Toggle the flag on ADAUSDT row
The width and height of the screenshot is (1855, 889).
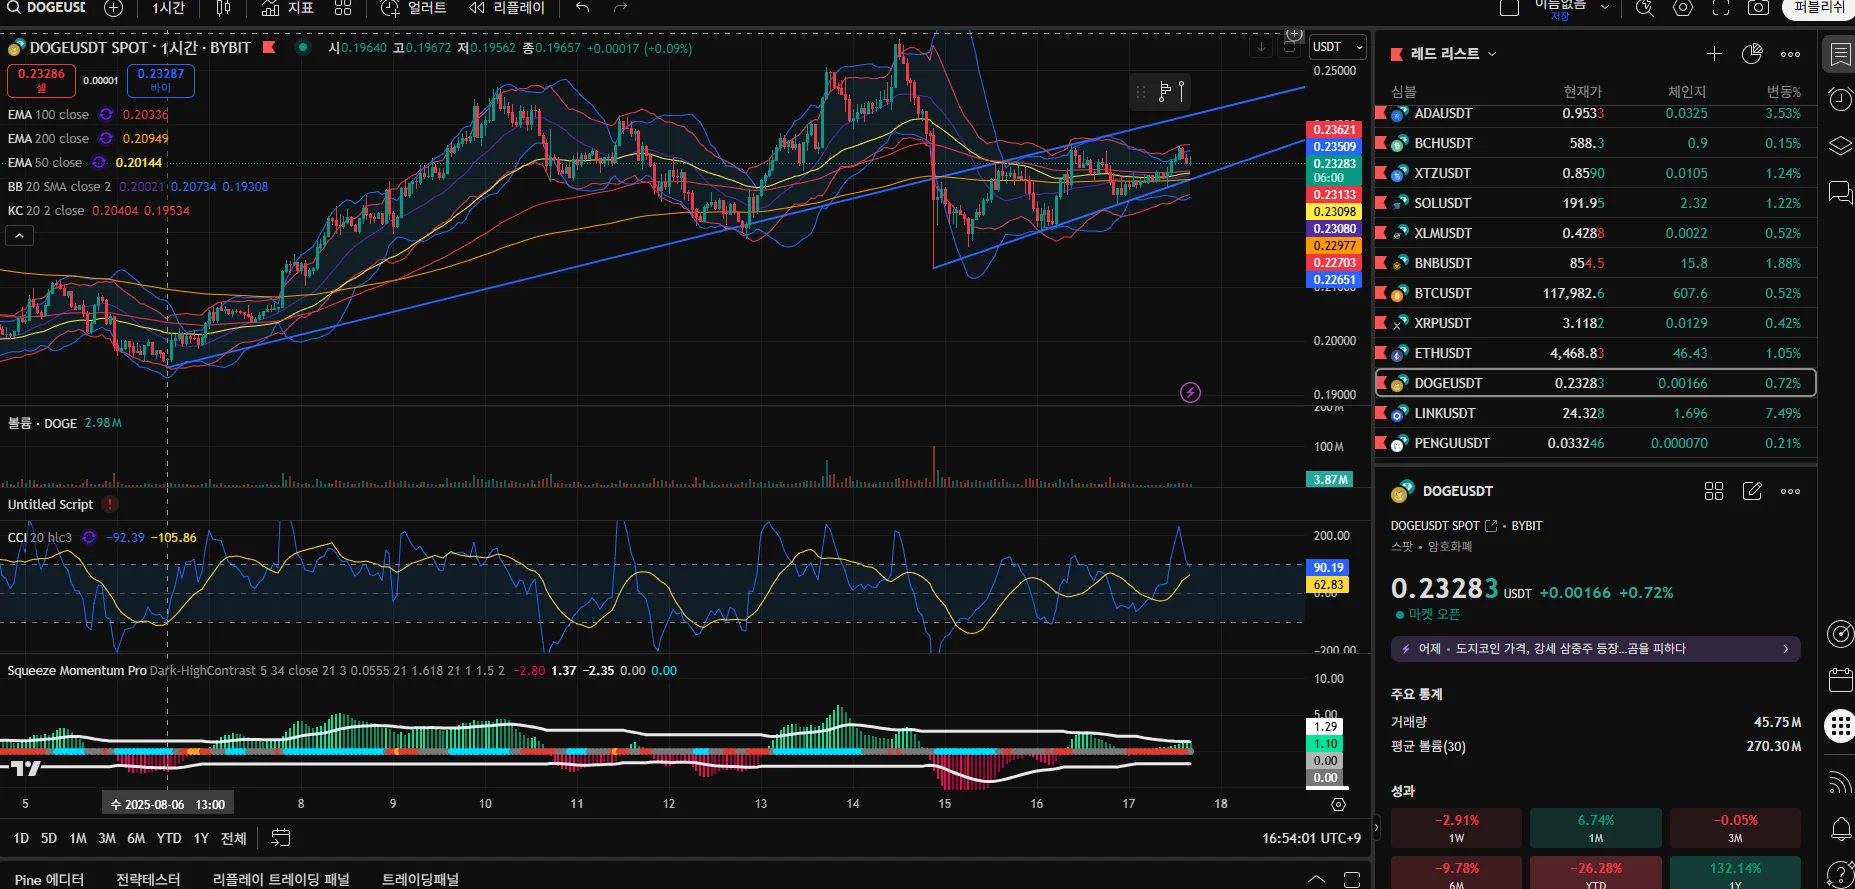click(x=1382, y=113)
